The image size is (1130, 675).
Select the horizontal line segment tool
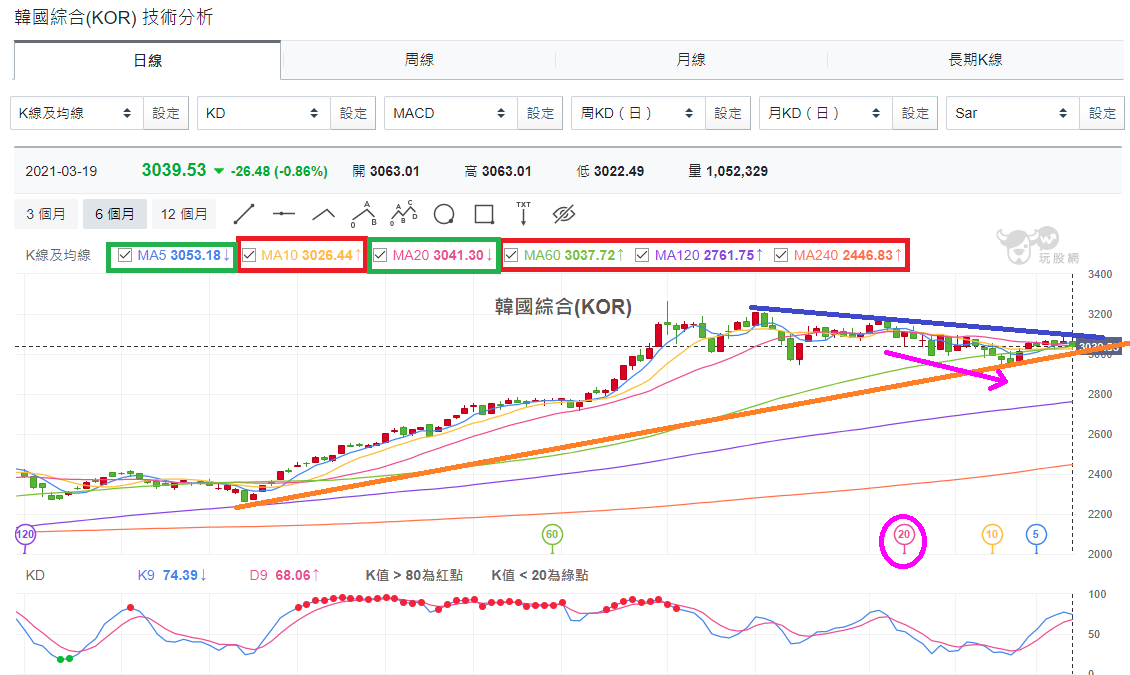pos(284,214)
